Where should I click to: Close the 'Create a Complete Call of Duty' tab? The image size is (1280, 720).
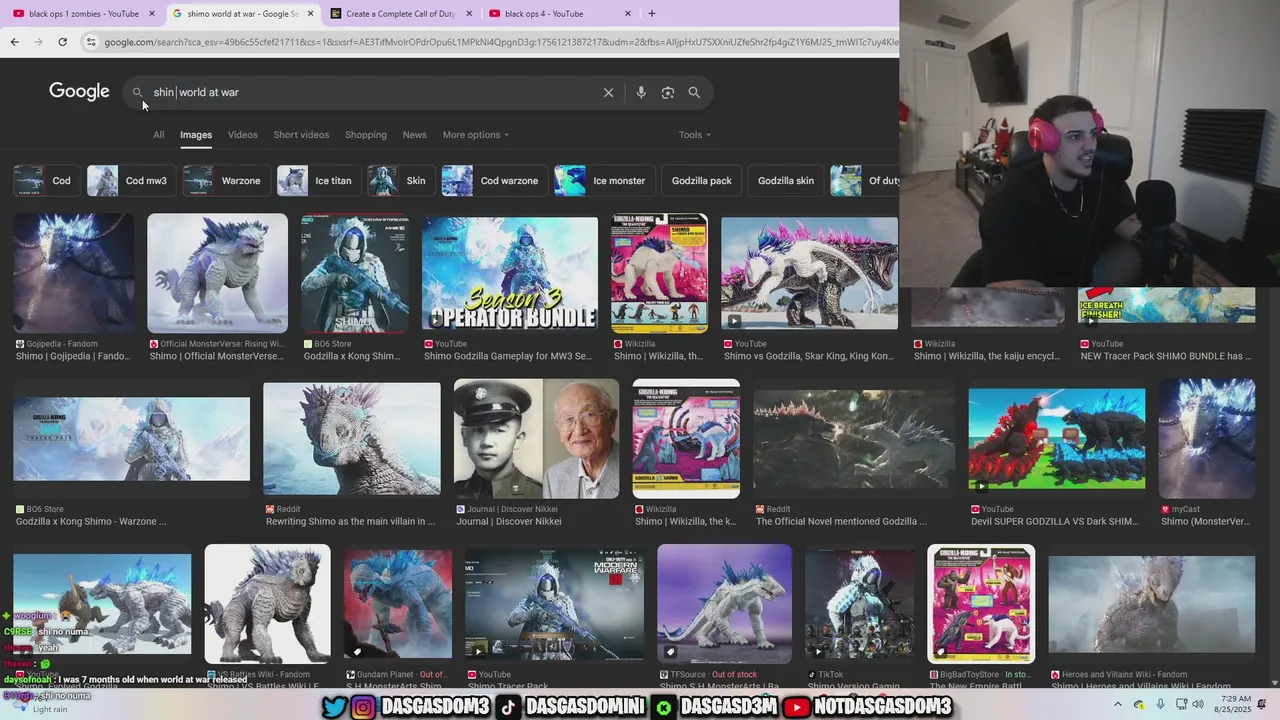pos(469,14)
